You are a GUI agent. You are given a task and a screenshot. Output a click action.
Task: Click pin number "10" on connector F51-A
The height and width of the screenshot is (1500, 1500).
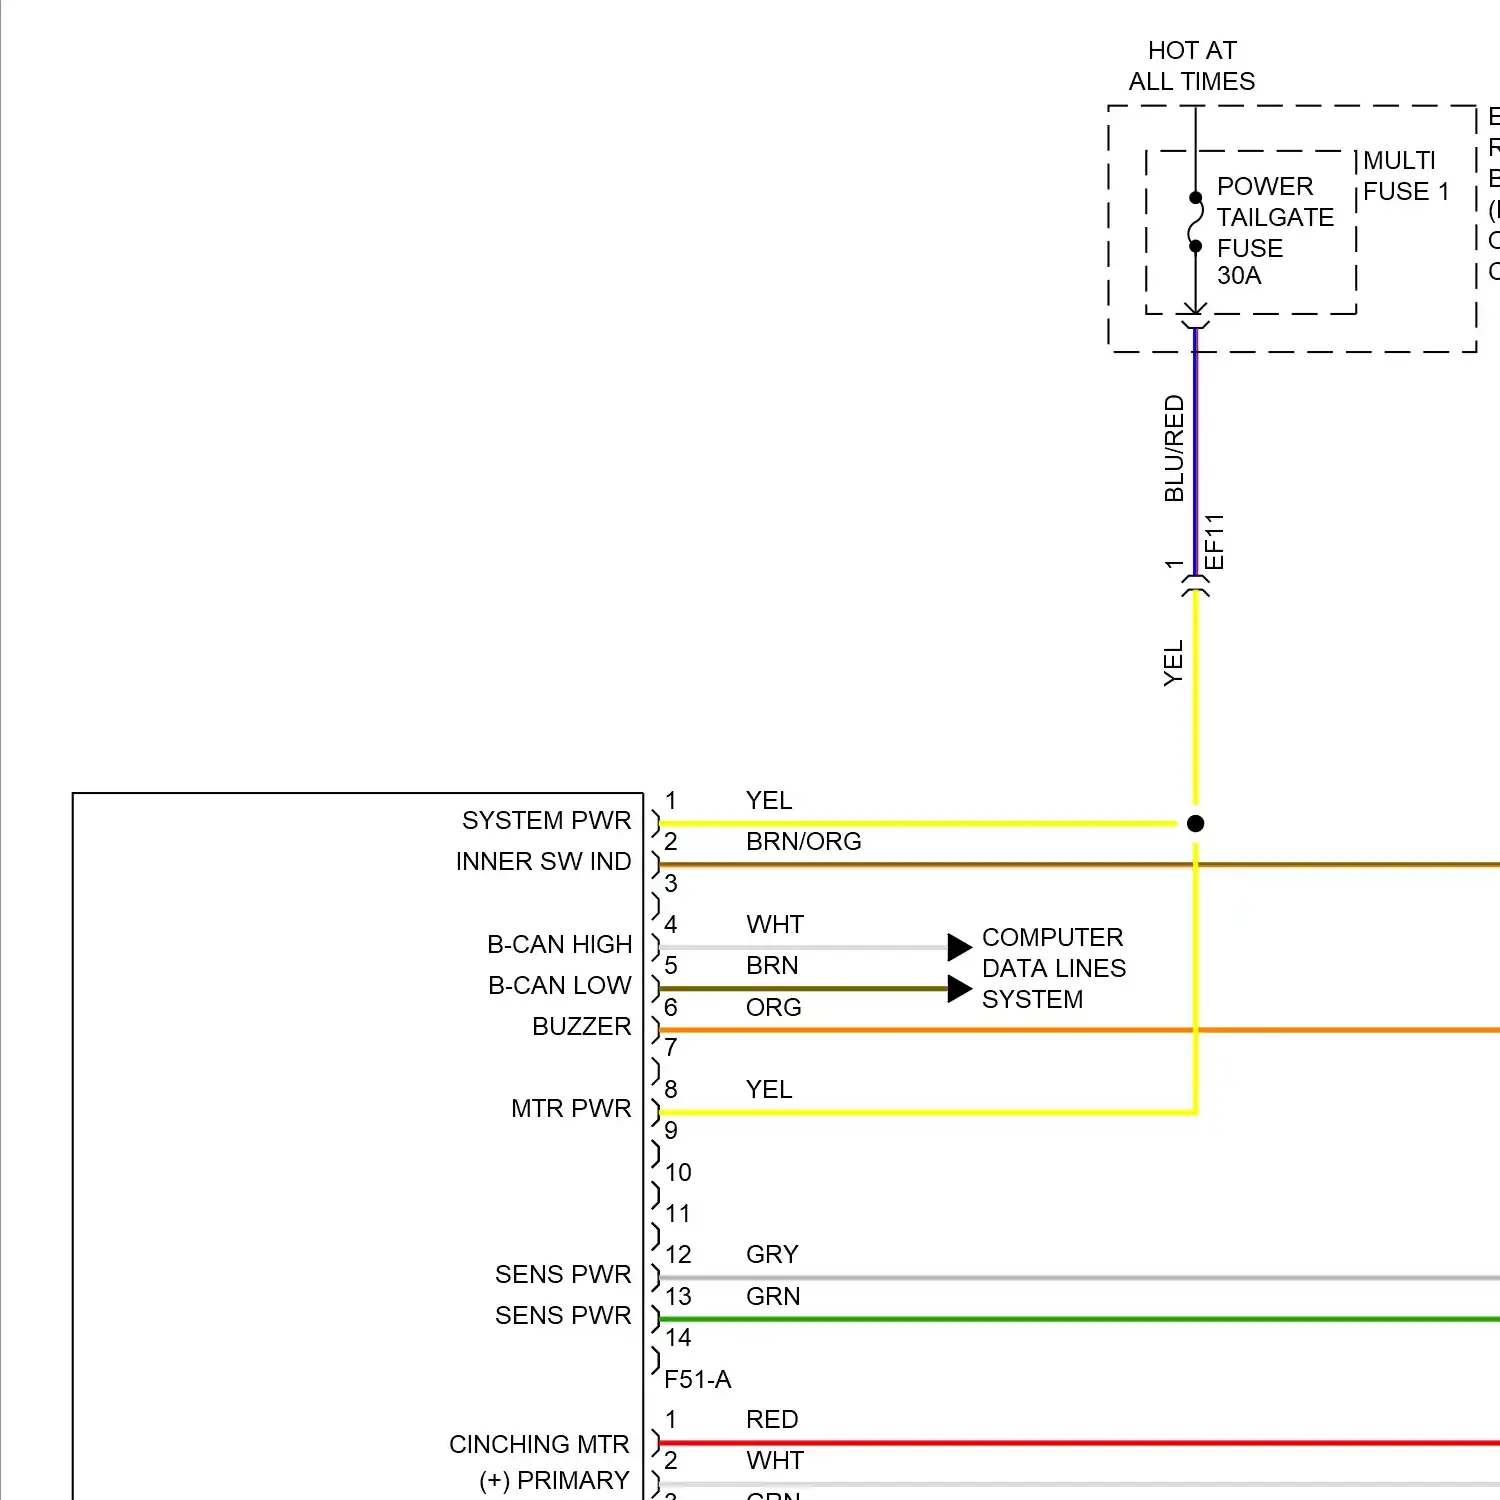coord(678,1173)
